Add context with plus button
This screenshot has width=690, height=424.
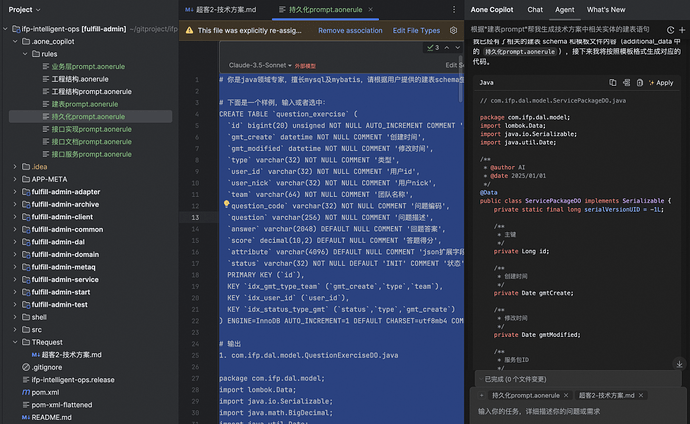coord(481,395)
